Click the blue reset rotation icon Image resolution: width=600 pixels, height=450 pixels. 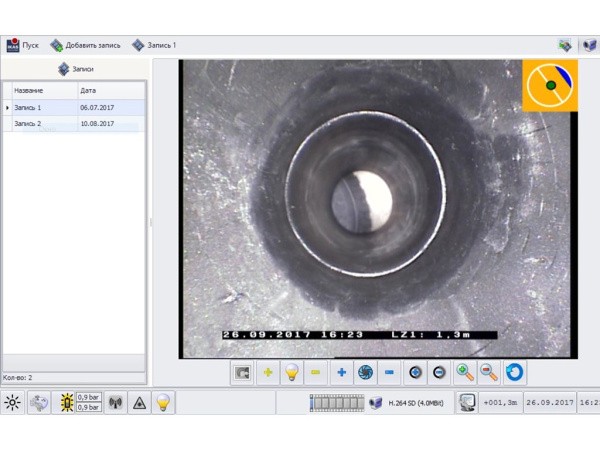(514, 373)
